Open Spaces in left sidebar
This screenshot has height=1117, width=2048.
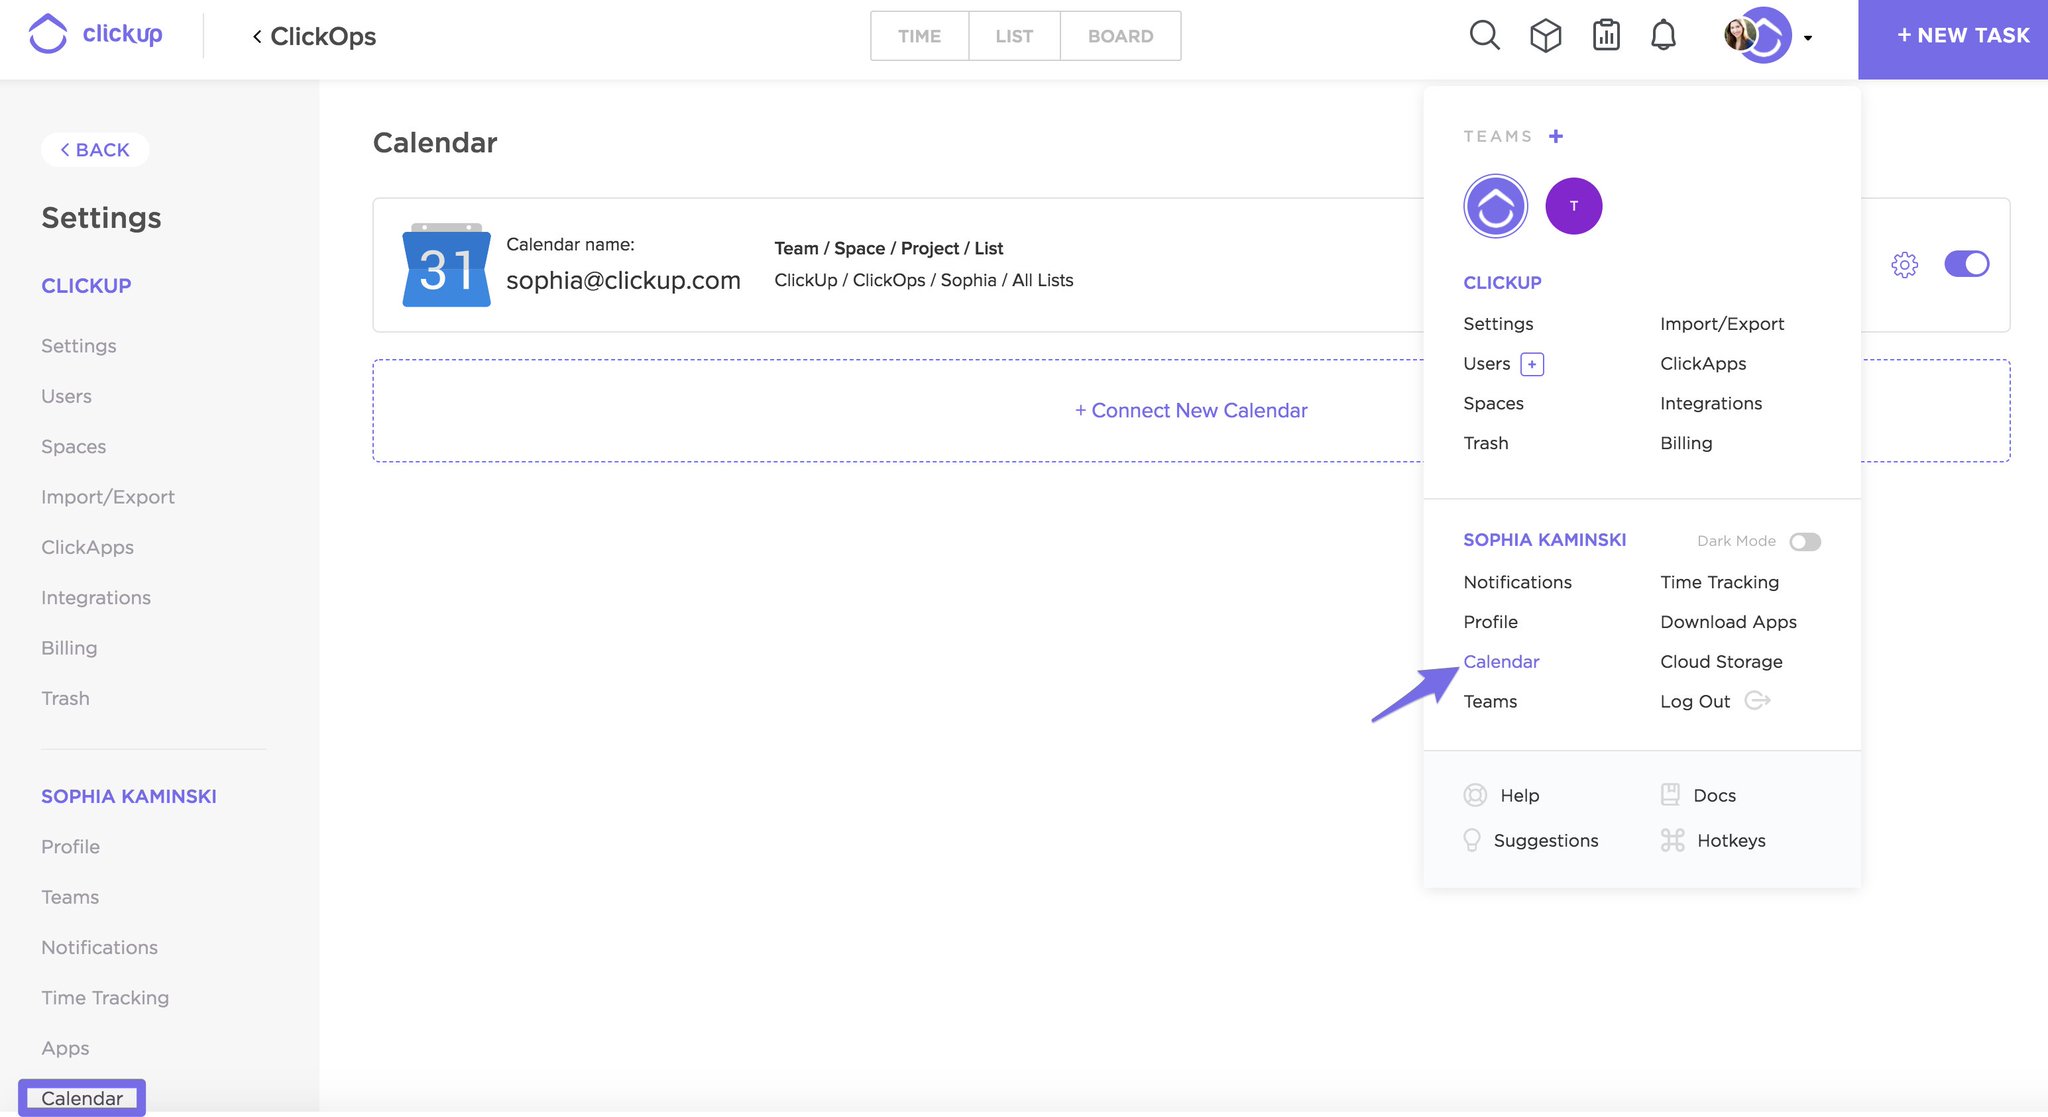pos(73,447)
